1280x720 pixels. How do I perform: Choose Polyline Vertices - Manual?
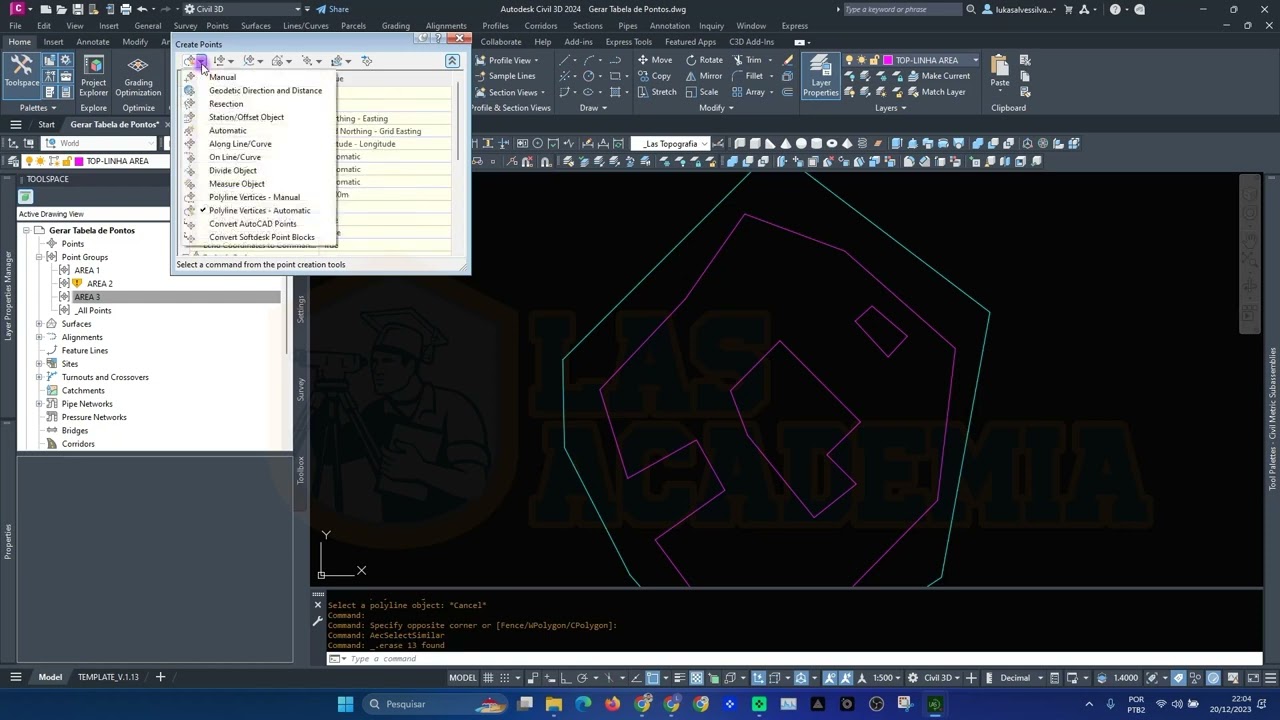point(254,197)
